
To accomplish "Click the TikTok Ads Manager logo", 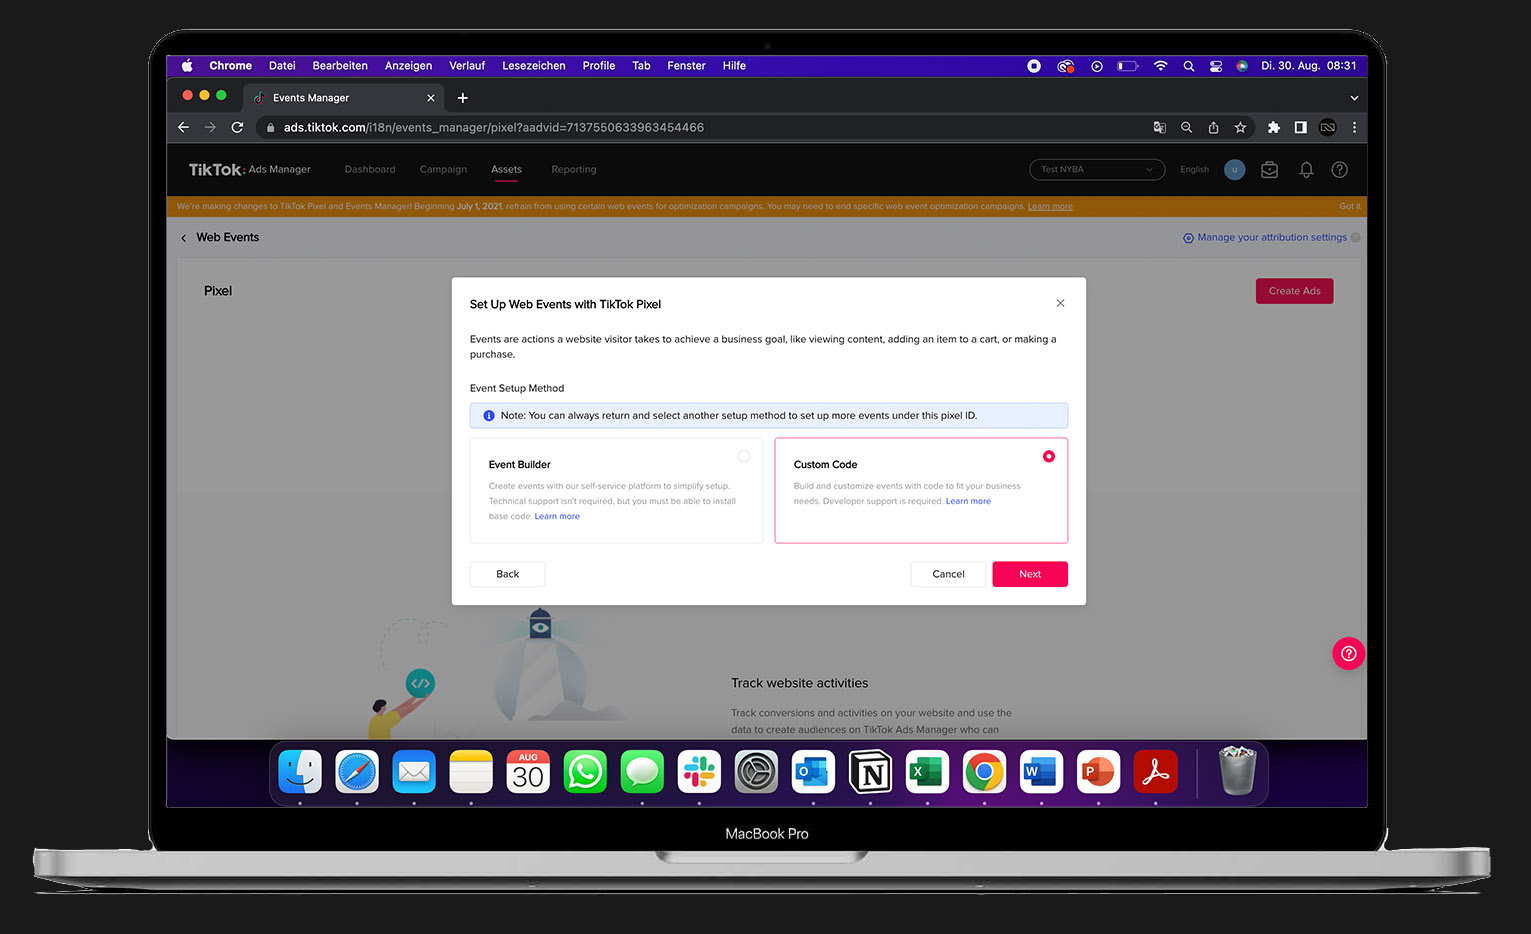I will [250, 170].
